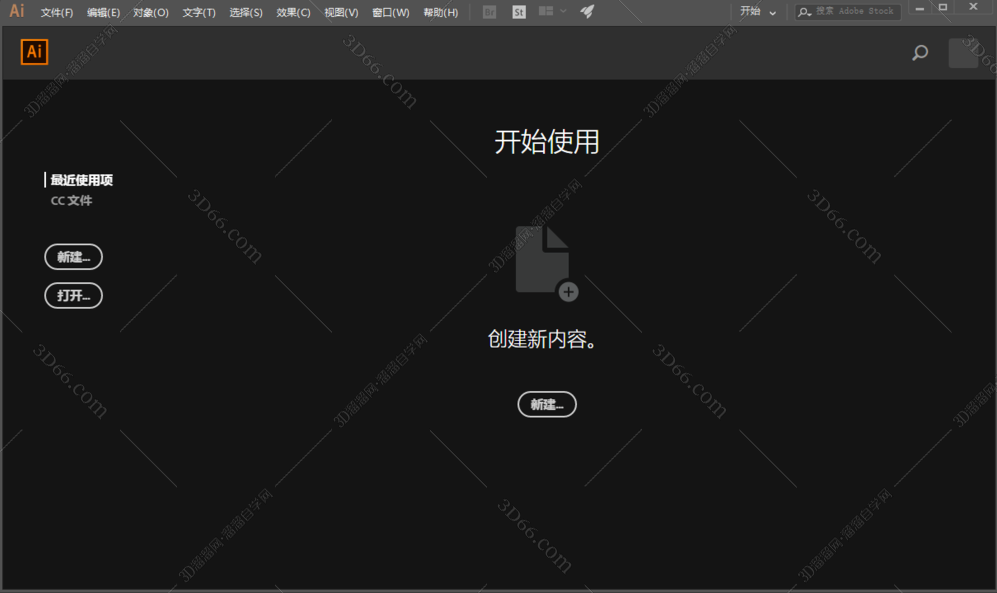Open the 效果(C) menu
This screenshot has height=593, width=997.
[x=293, y=12]
